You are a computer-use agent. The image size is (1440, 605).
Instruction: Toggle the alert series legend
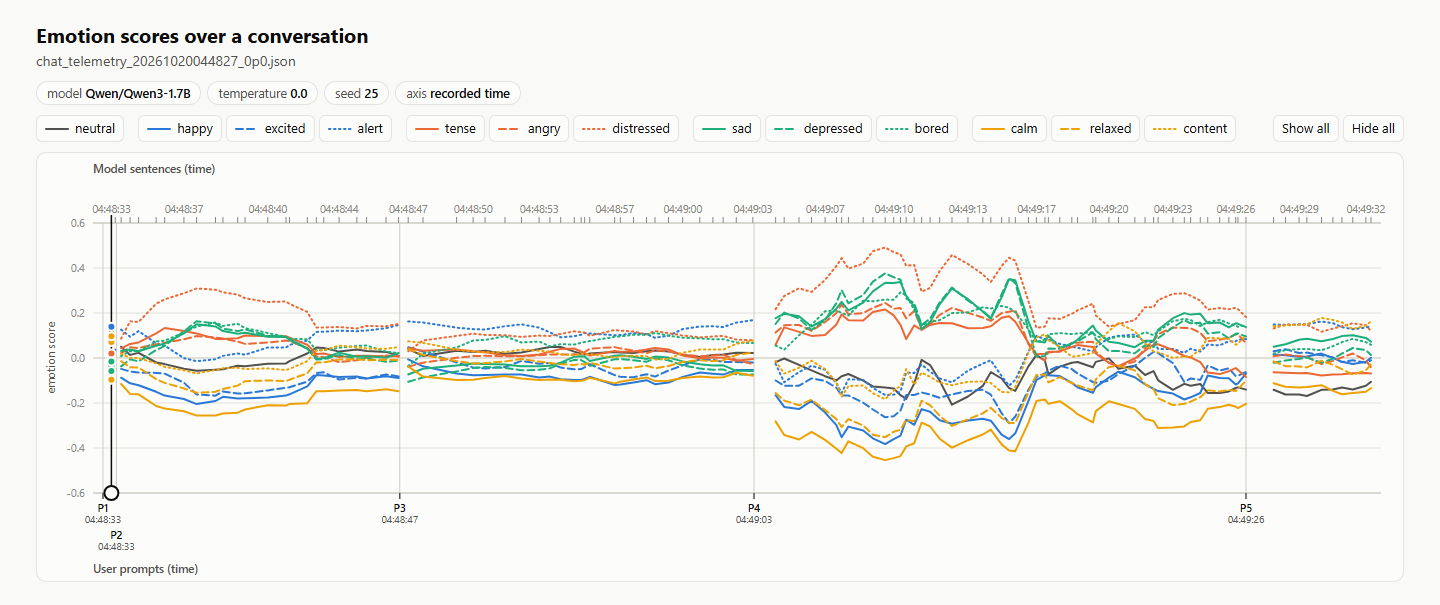[x=356, y=128]
